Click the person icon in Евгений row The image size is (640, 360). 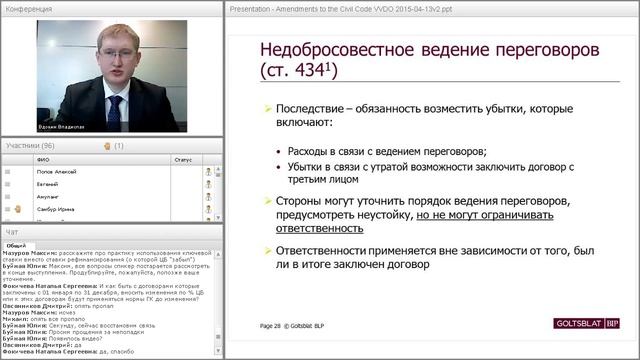point(208,184)
